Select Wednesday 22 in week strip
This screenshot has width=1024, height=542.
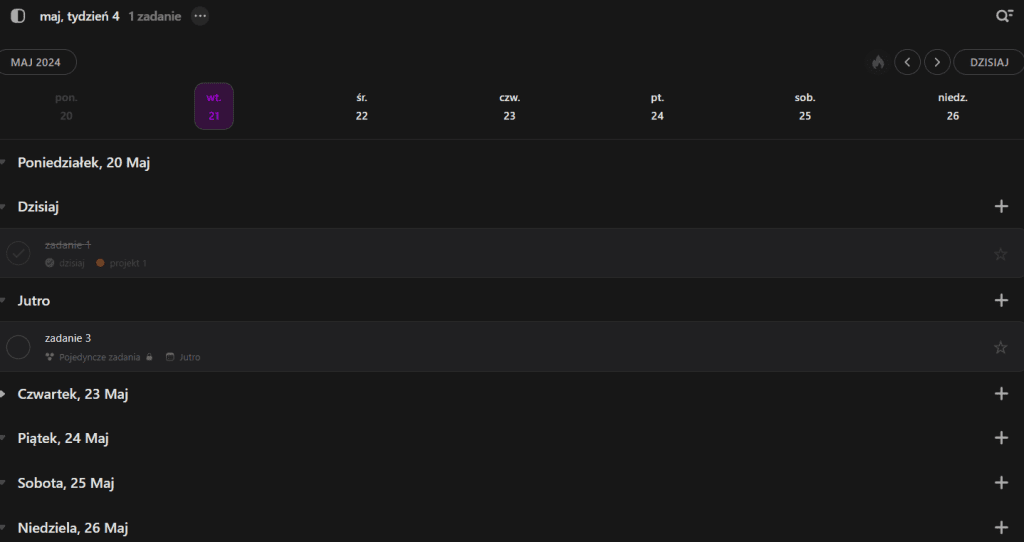pyautogui.click(x=362, y=107)
